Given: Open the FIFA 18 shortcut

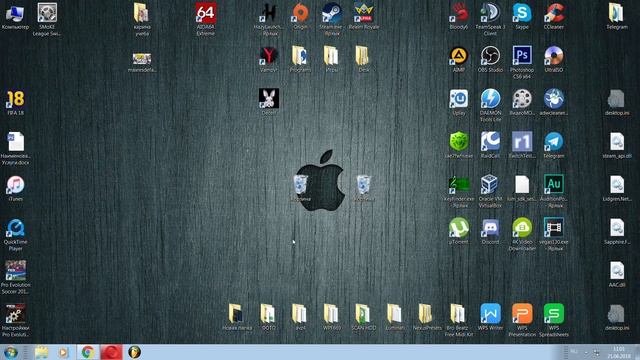Looking at the screenshot, I should (x=16, y=99).
